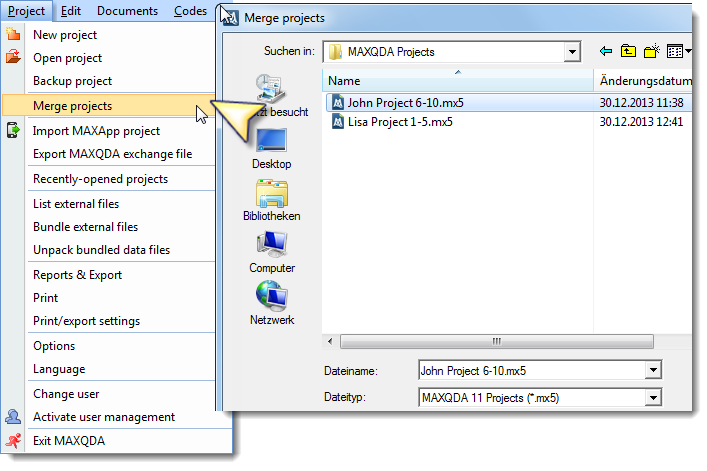Open the Desktop location in places bar
The width and height of the screenshot is (707, 471).
(x=271, y=149)
